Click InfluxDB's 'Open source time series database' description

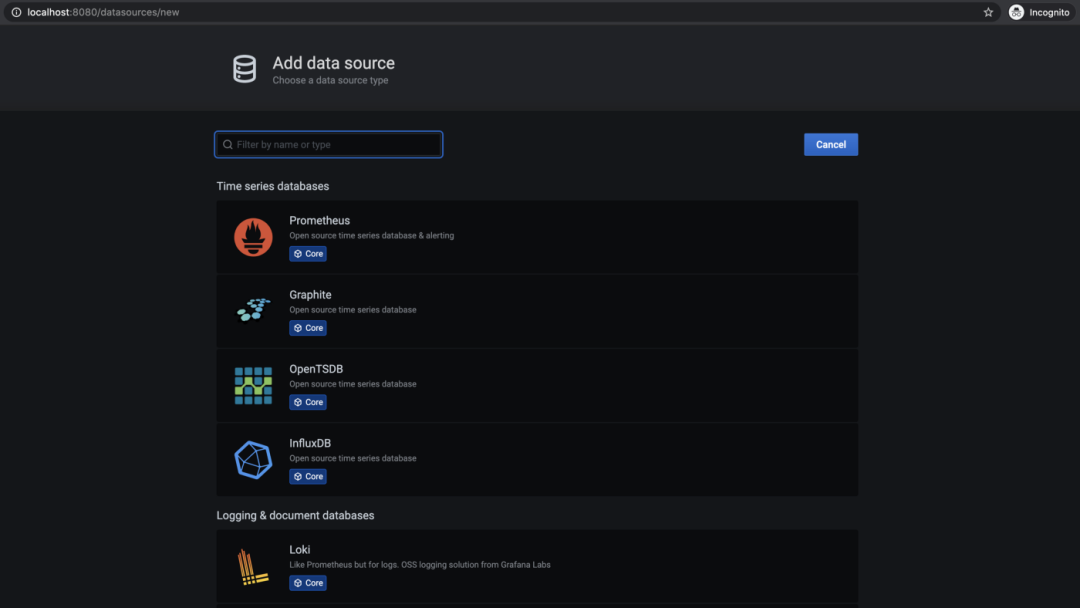(353, 459)
